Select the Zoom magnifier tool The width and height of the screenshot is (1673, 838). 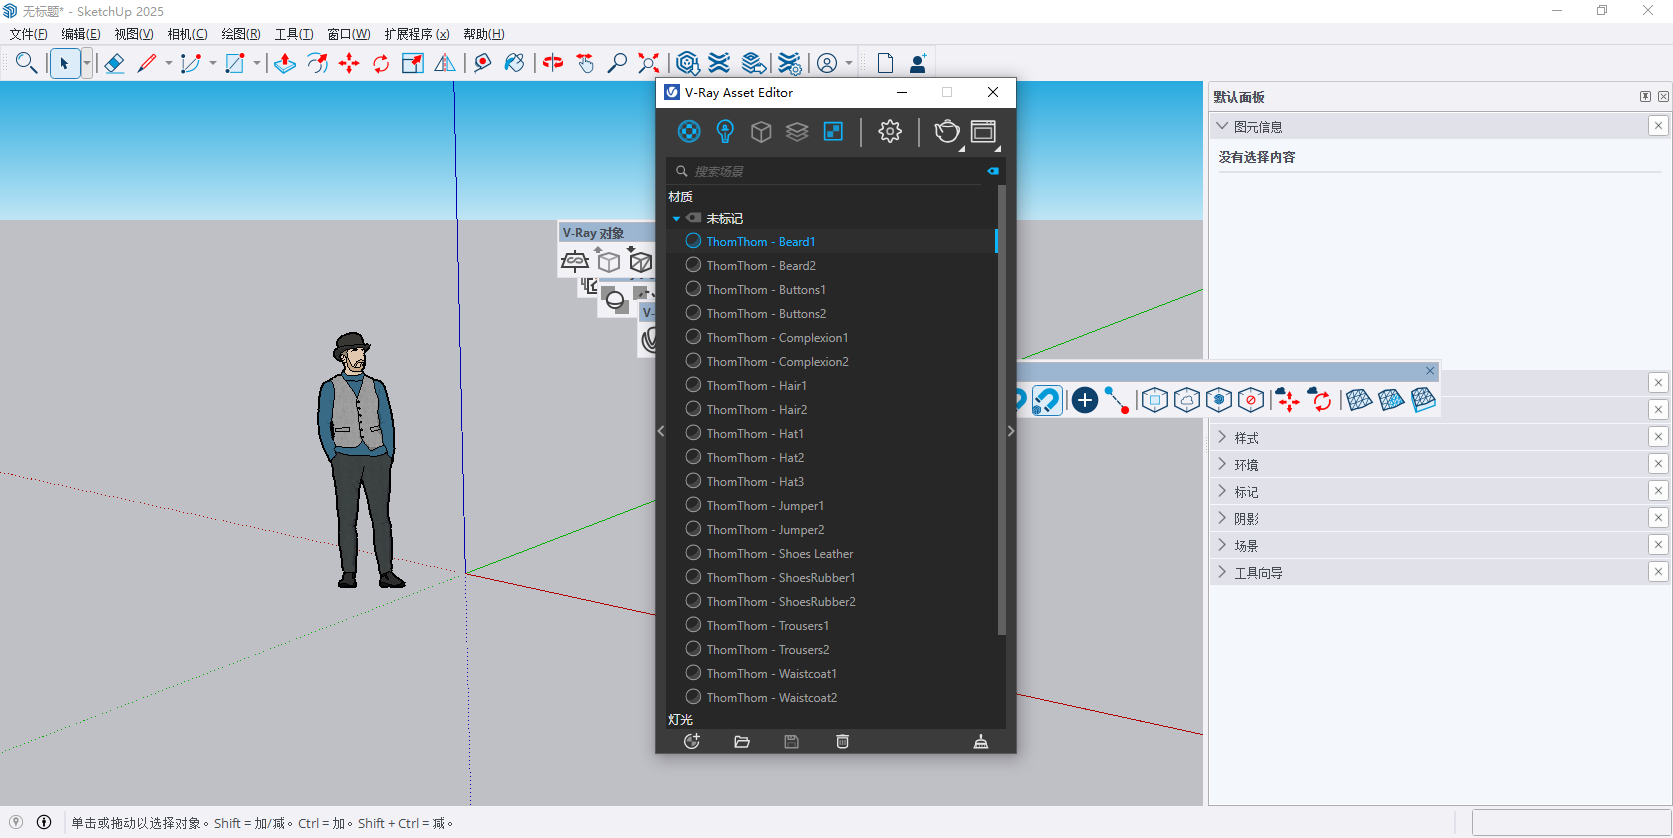click(617, 63)
